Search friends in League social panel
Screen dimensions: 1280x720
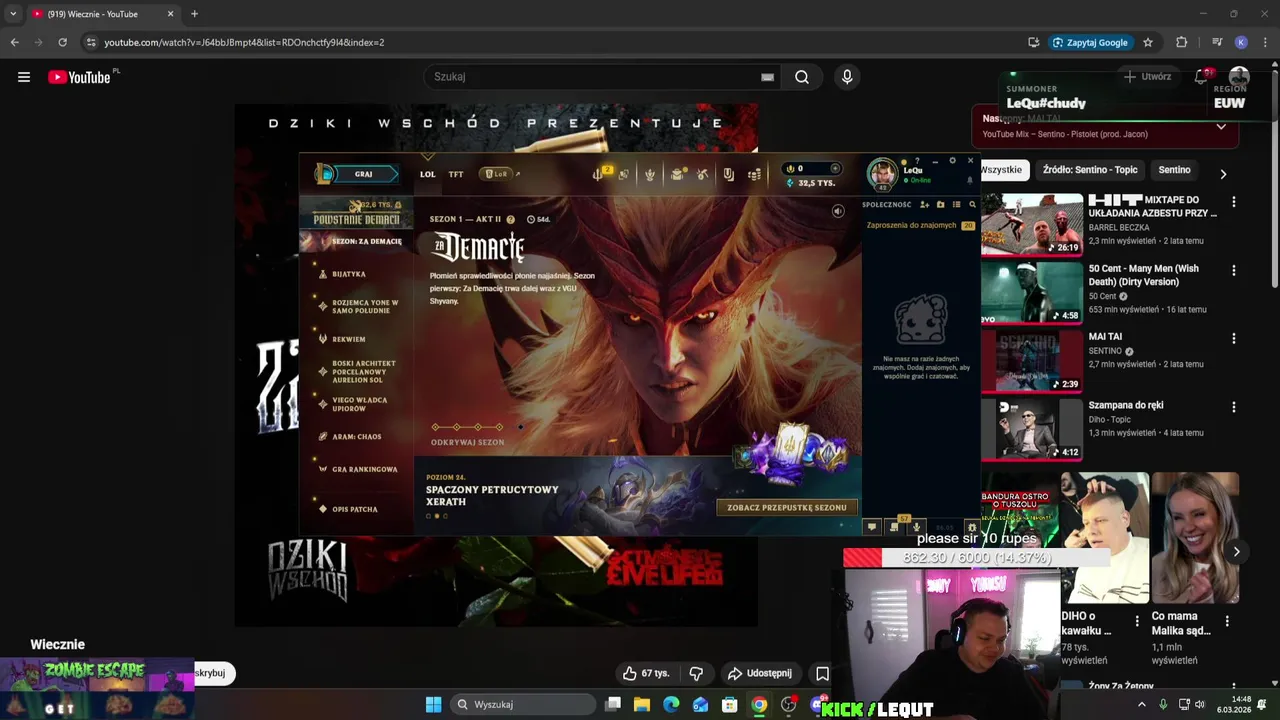pyautogui.click(x=972, y=204)
